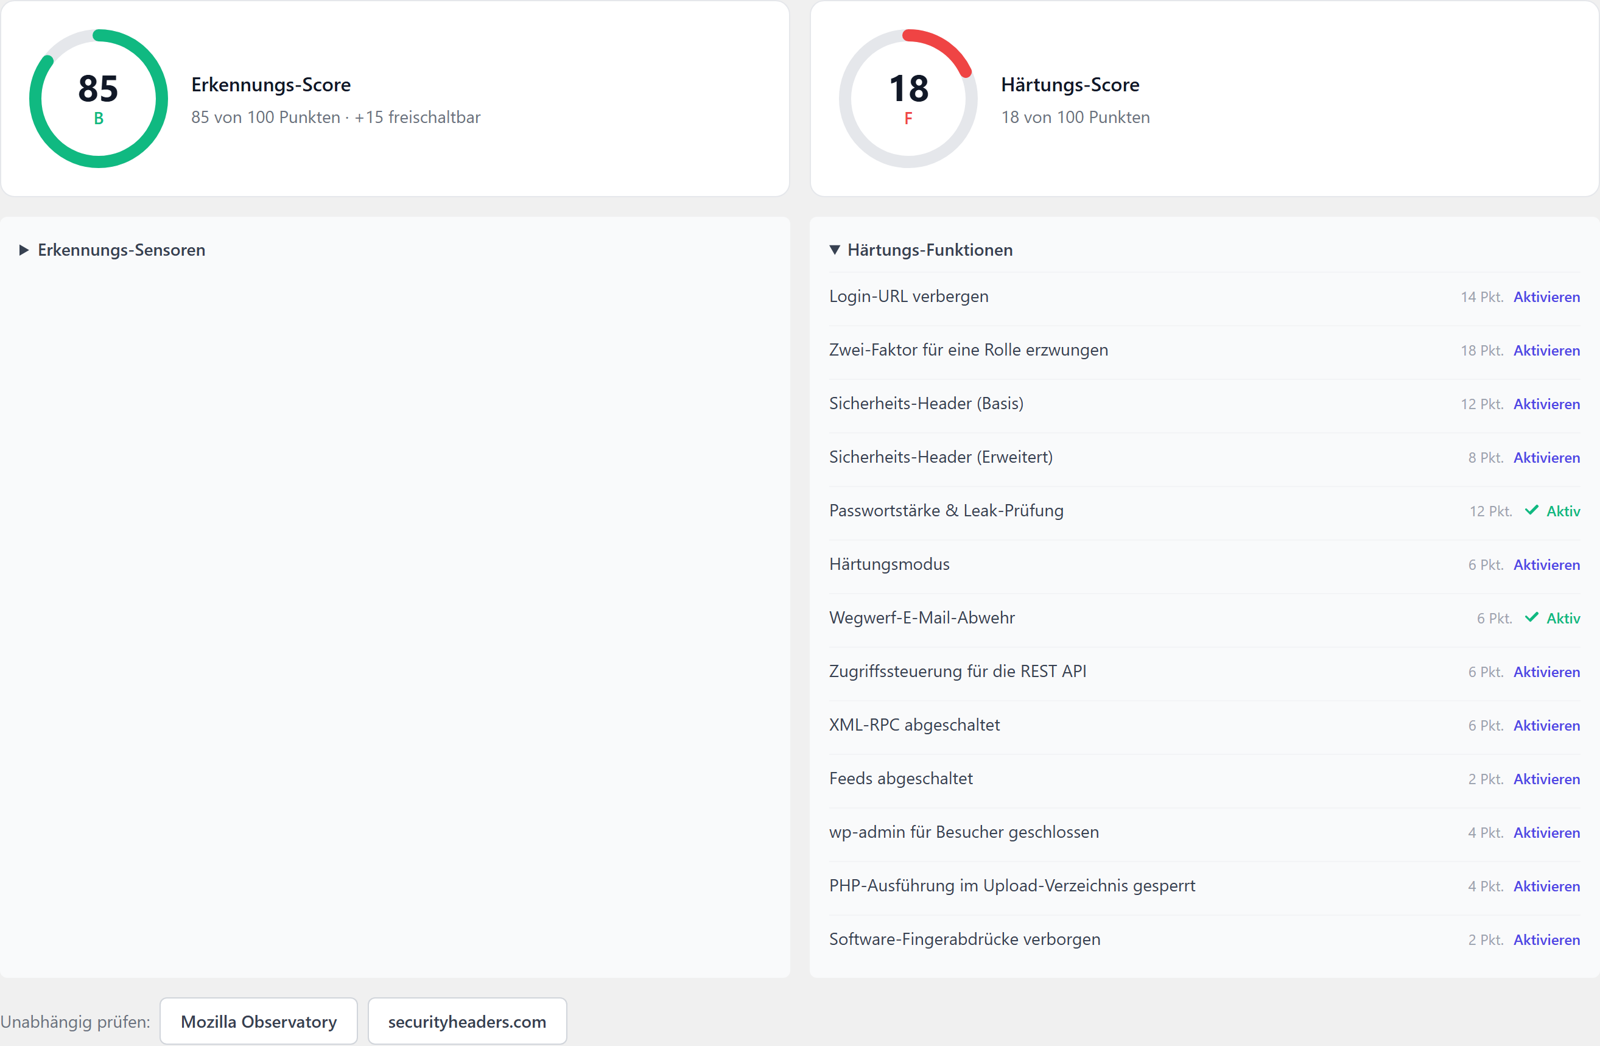The image size is (1600, 1046).
Task: Activate Software-Fingerabdrücke verborgen
Action: coord(1546,940)
